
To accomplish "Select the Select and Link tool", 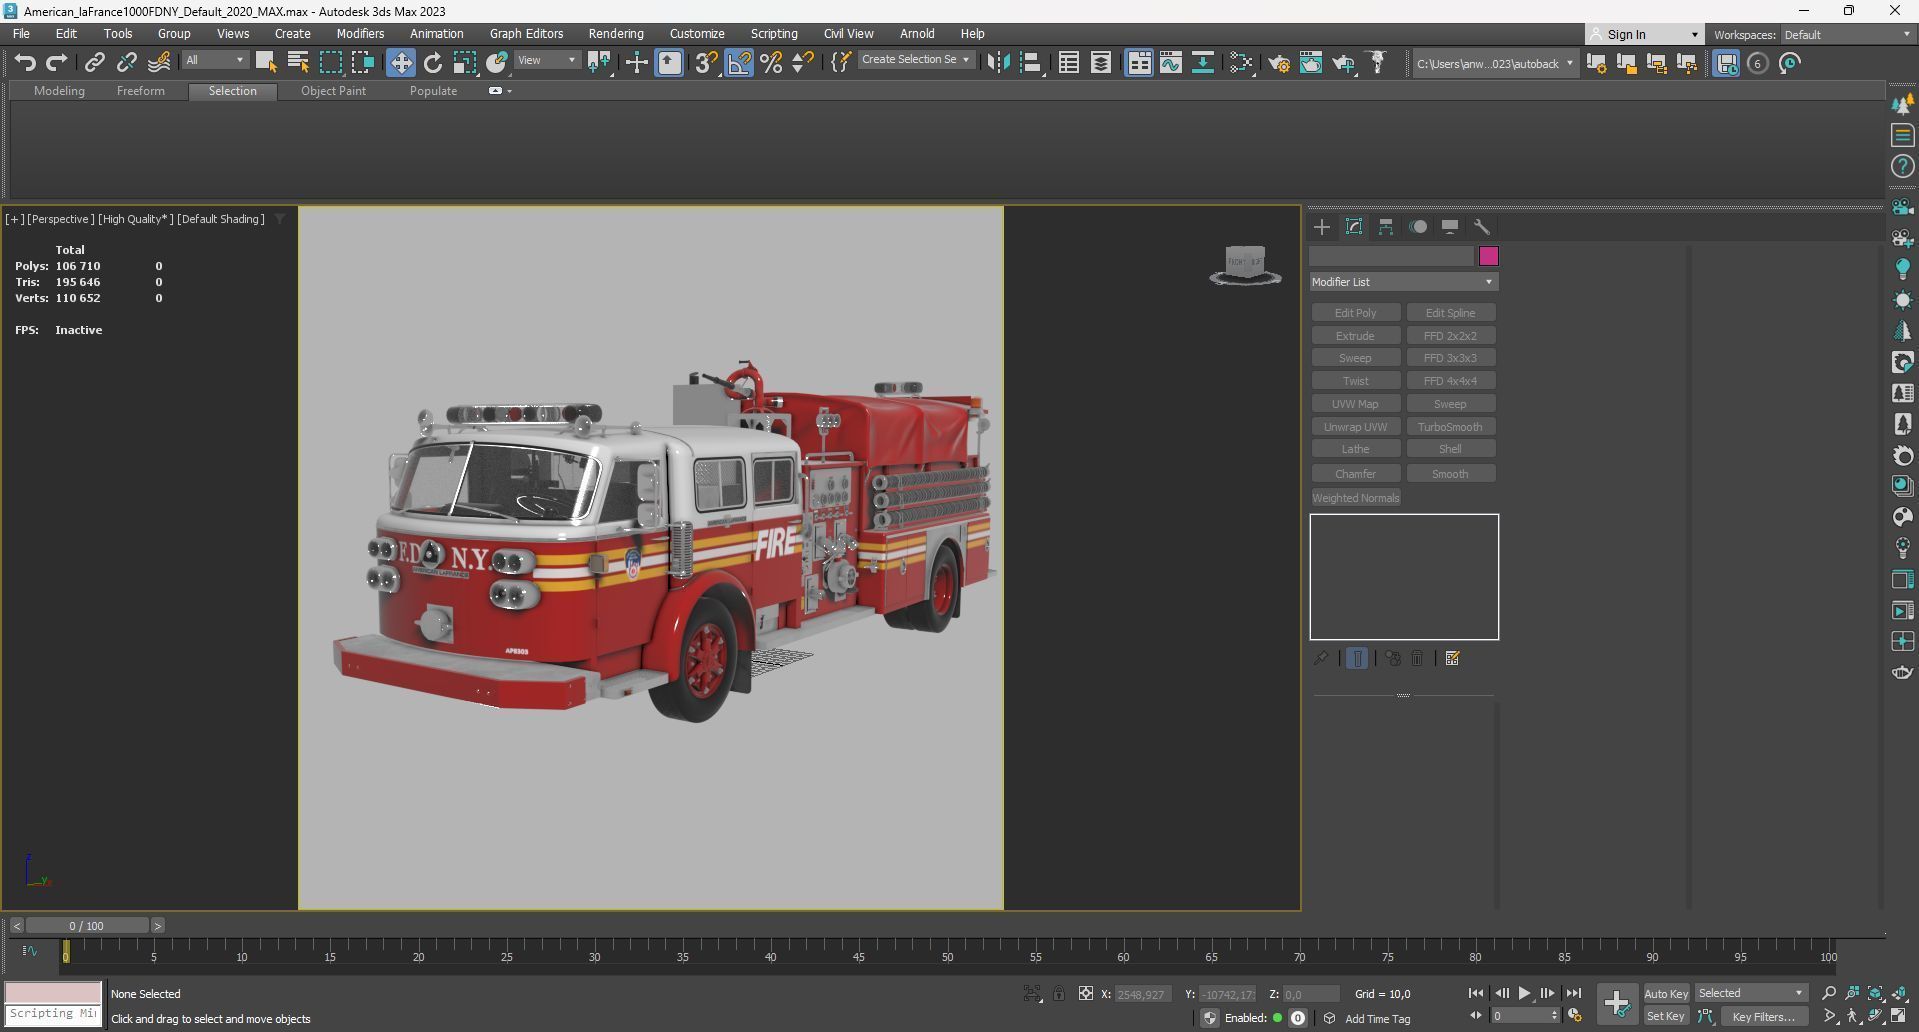I will tap(94, 63).
